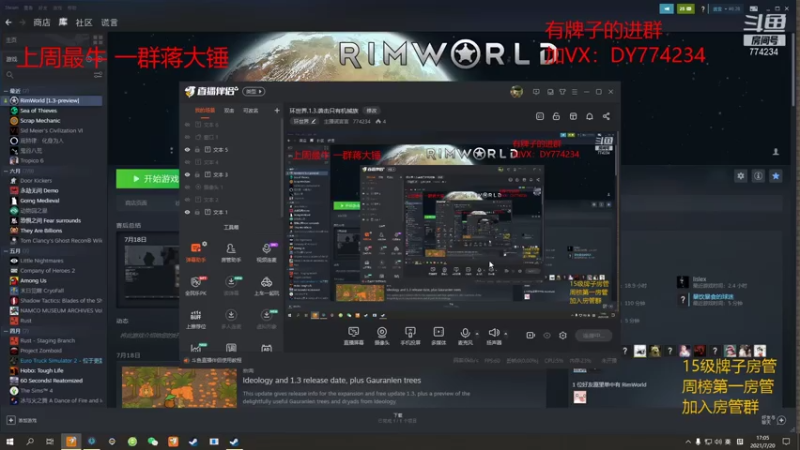Select Sid Meier's Civilization VI in list
Screen dimensions: 800x450
(53, 131)
